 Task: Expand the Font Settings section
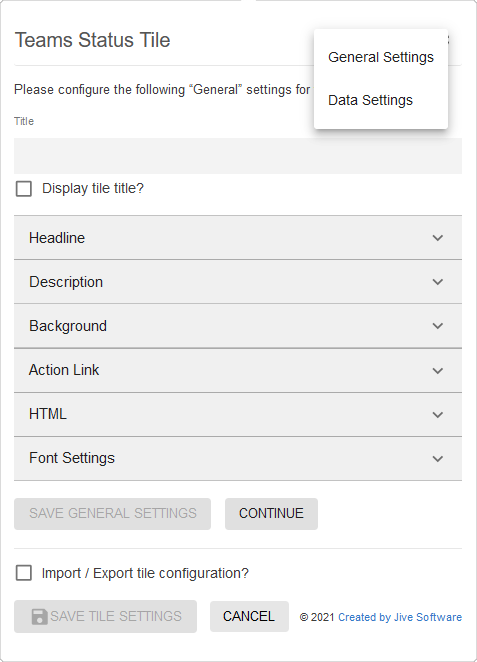(x=238, y=458)
